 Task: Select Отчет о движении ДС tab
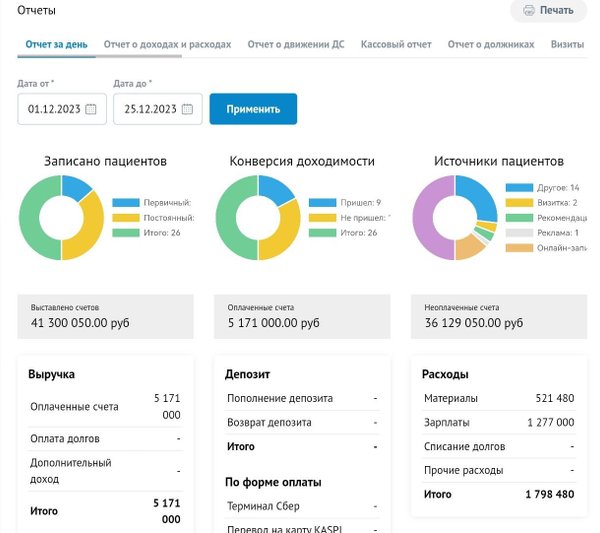tap(296, 45)
